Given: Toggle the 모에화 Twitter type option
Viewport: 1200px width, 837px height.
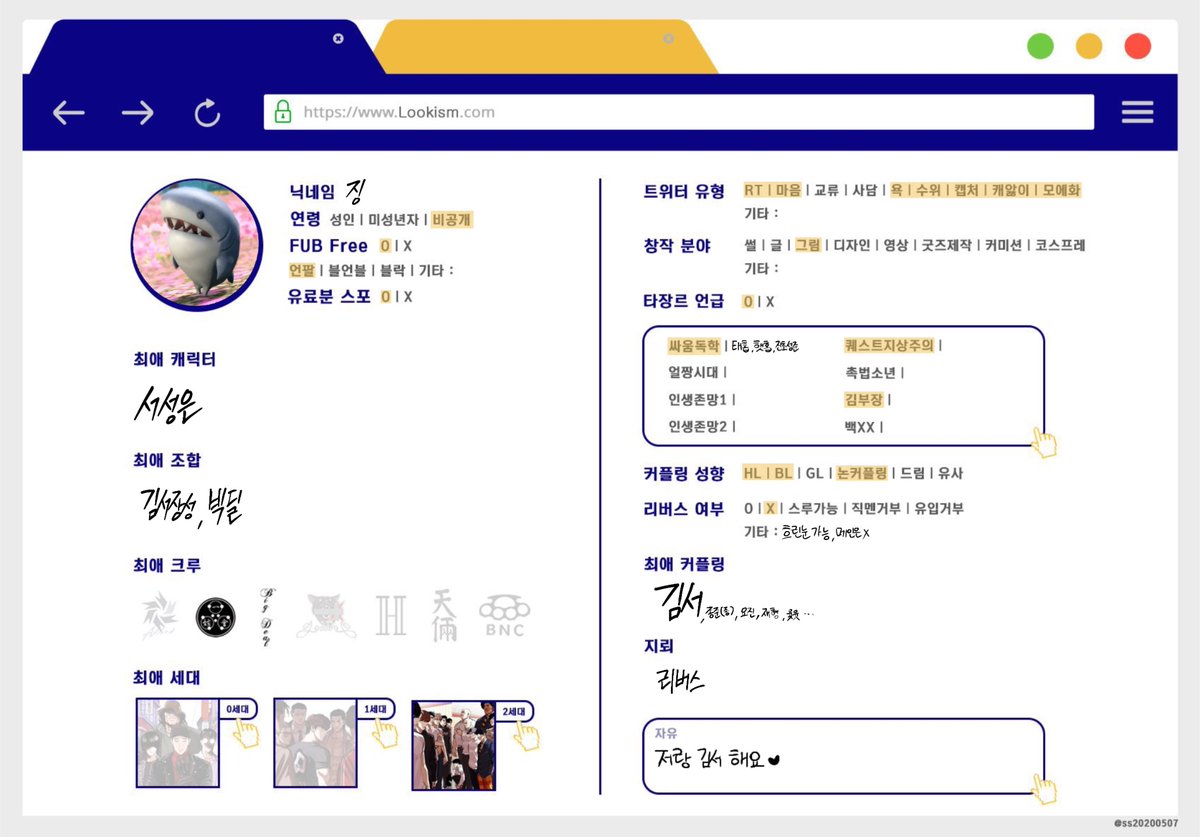Looking at the screenshot, I should 1062,190.
